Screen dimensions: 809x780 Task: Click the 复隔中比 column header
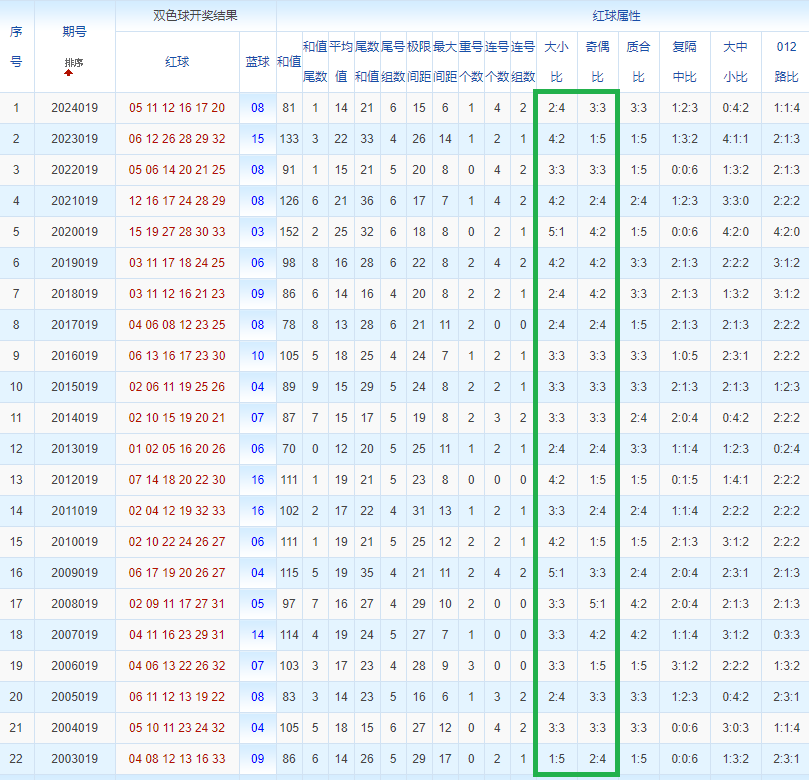685,62
